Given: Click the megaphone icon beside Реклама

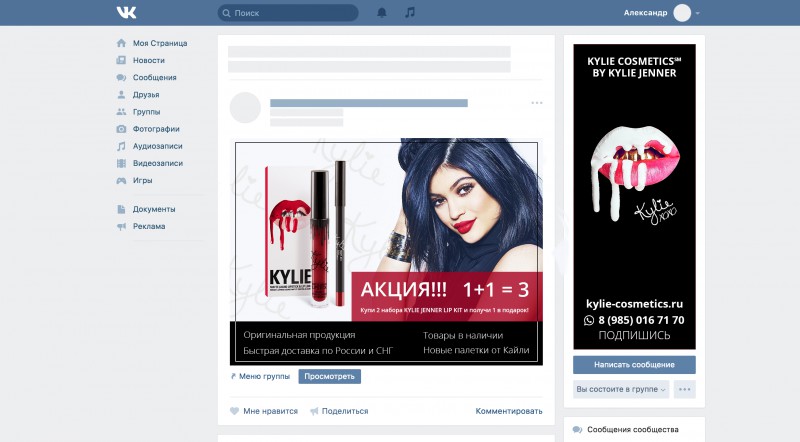Looking at the screenshot, I should [121, 226].
